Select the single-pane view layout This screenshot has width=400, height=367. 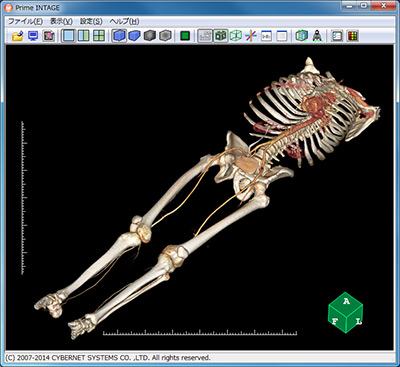(x=69, y=36)
